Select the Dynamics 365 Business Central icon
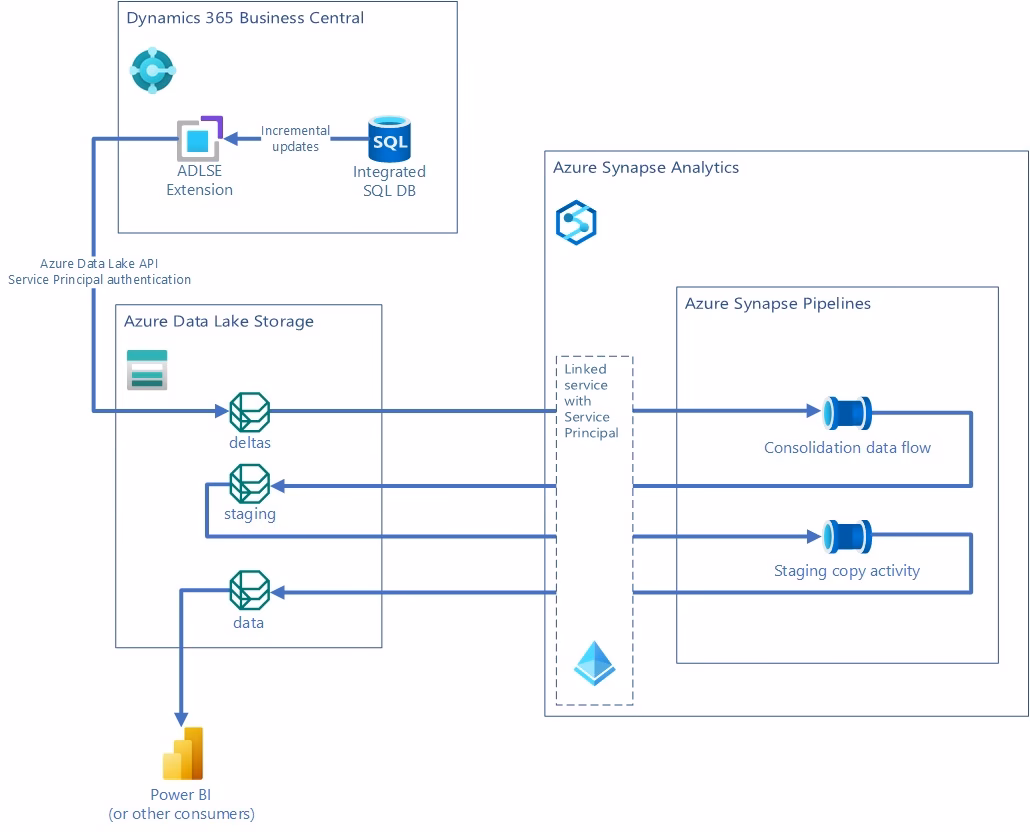1030x832 pixels. point(152,70)
